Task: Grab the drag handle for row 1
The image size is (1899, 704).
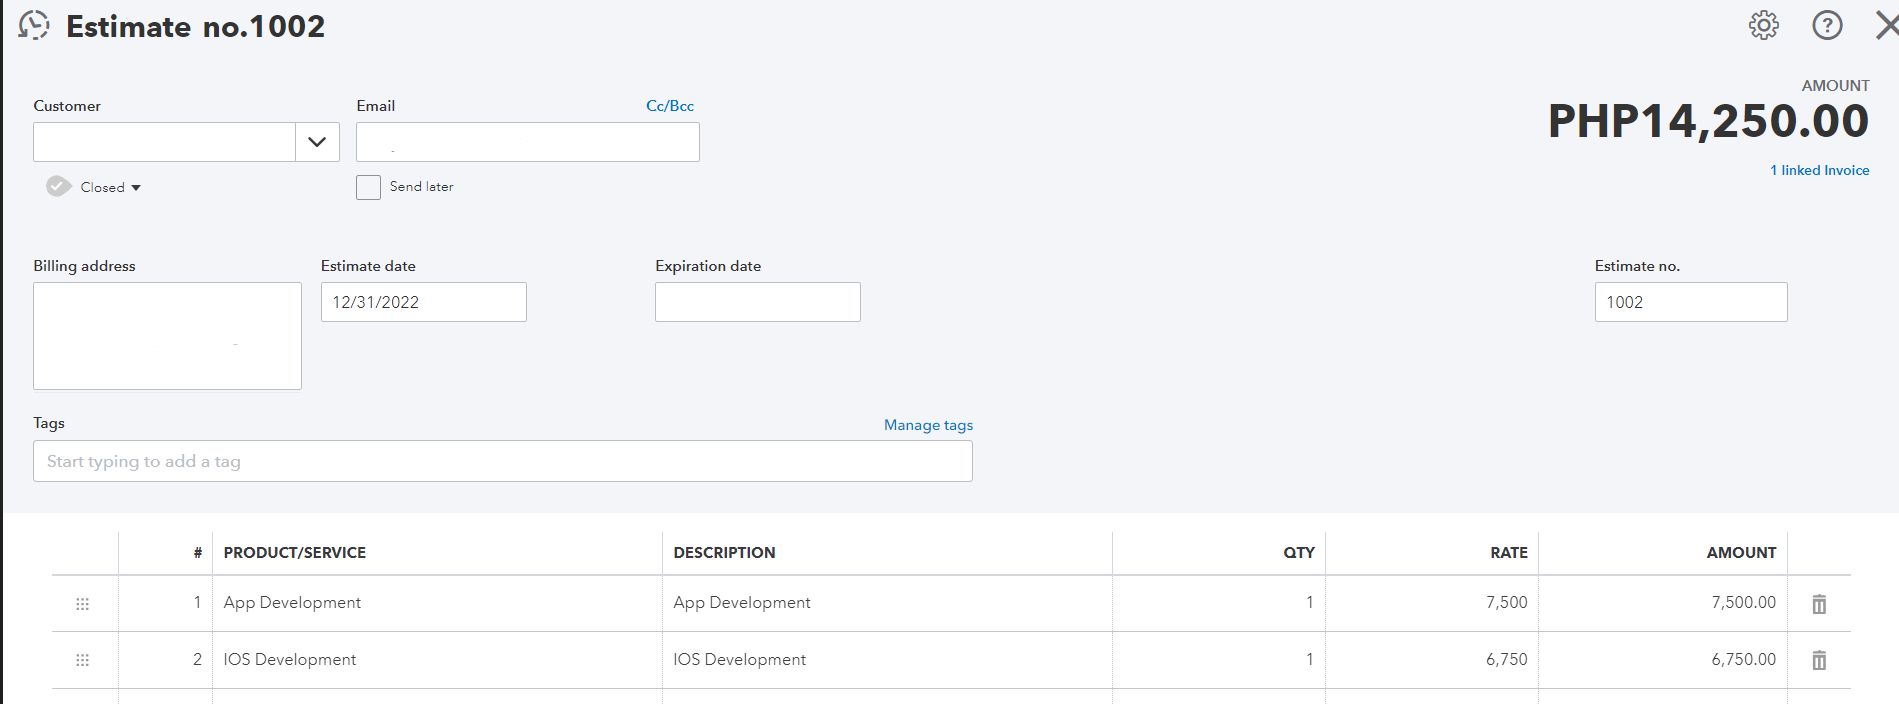Action: 83,604
